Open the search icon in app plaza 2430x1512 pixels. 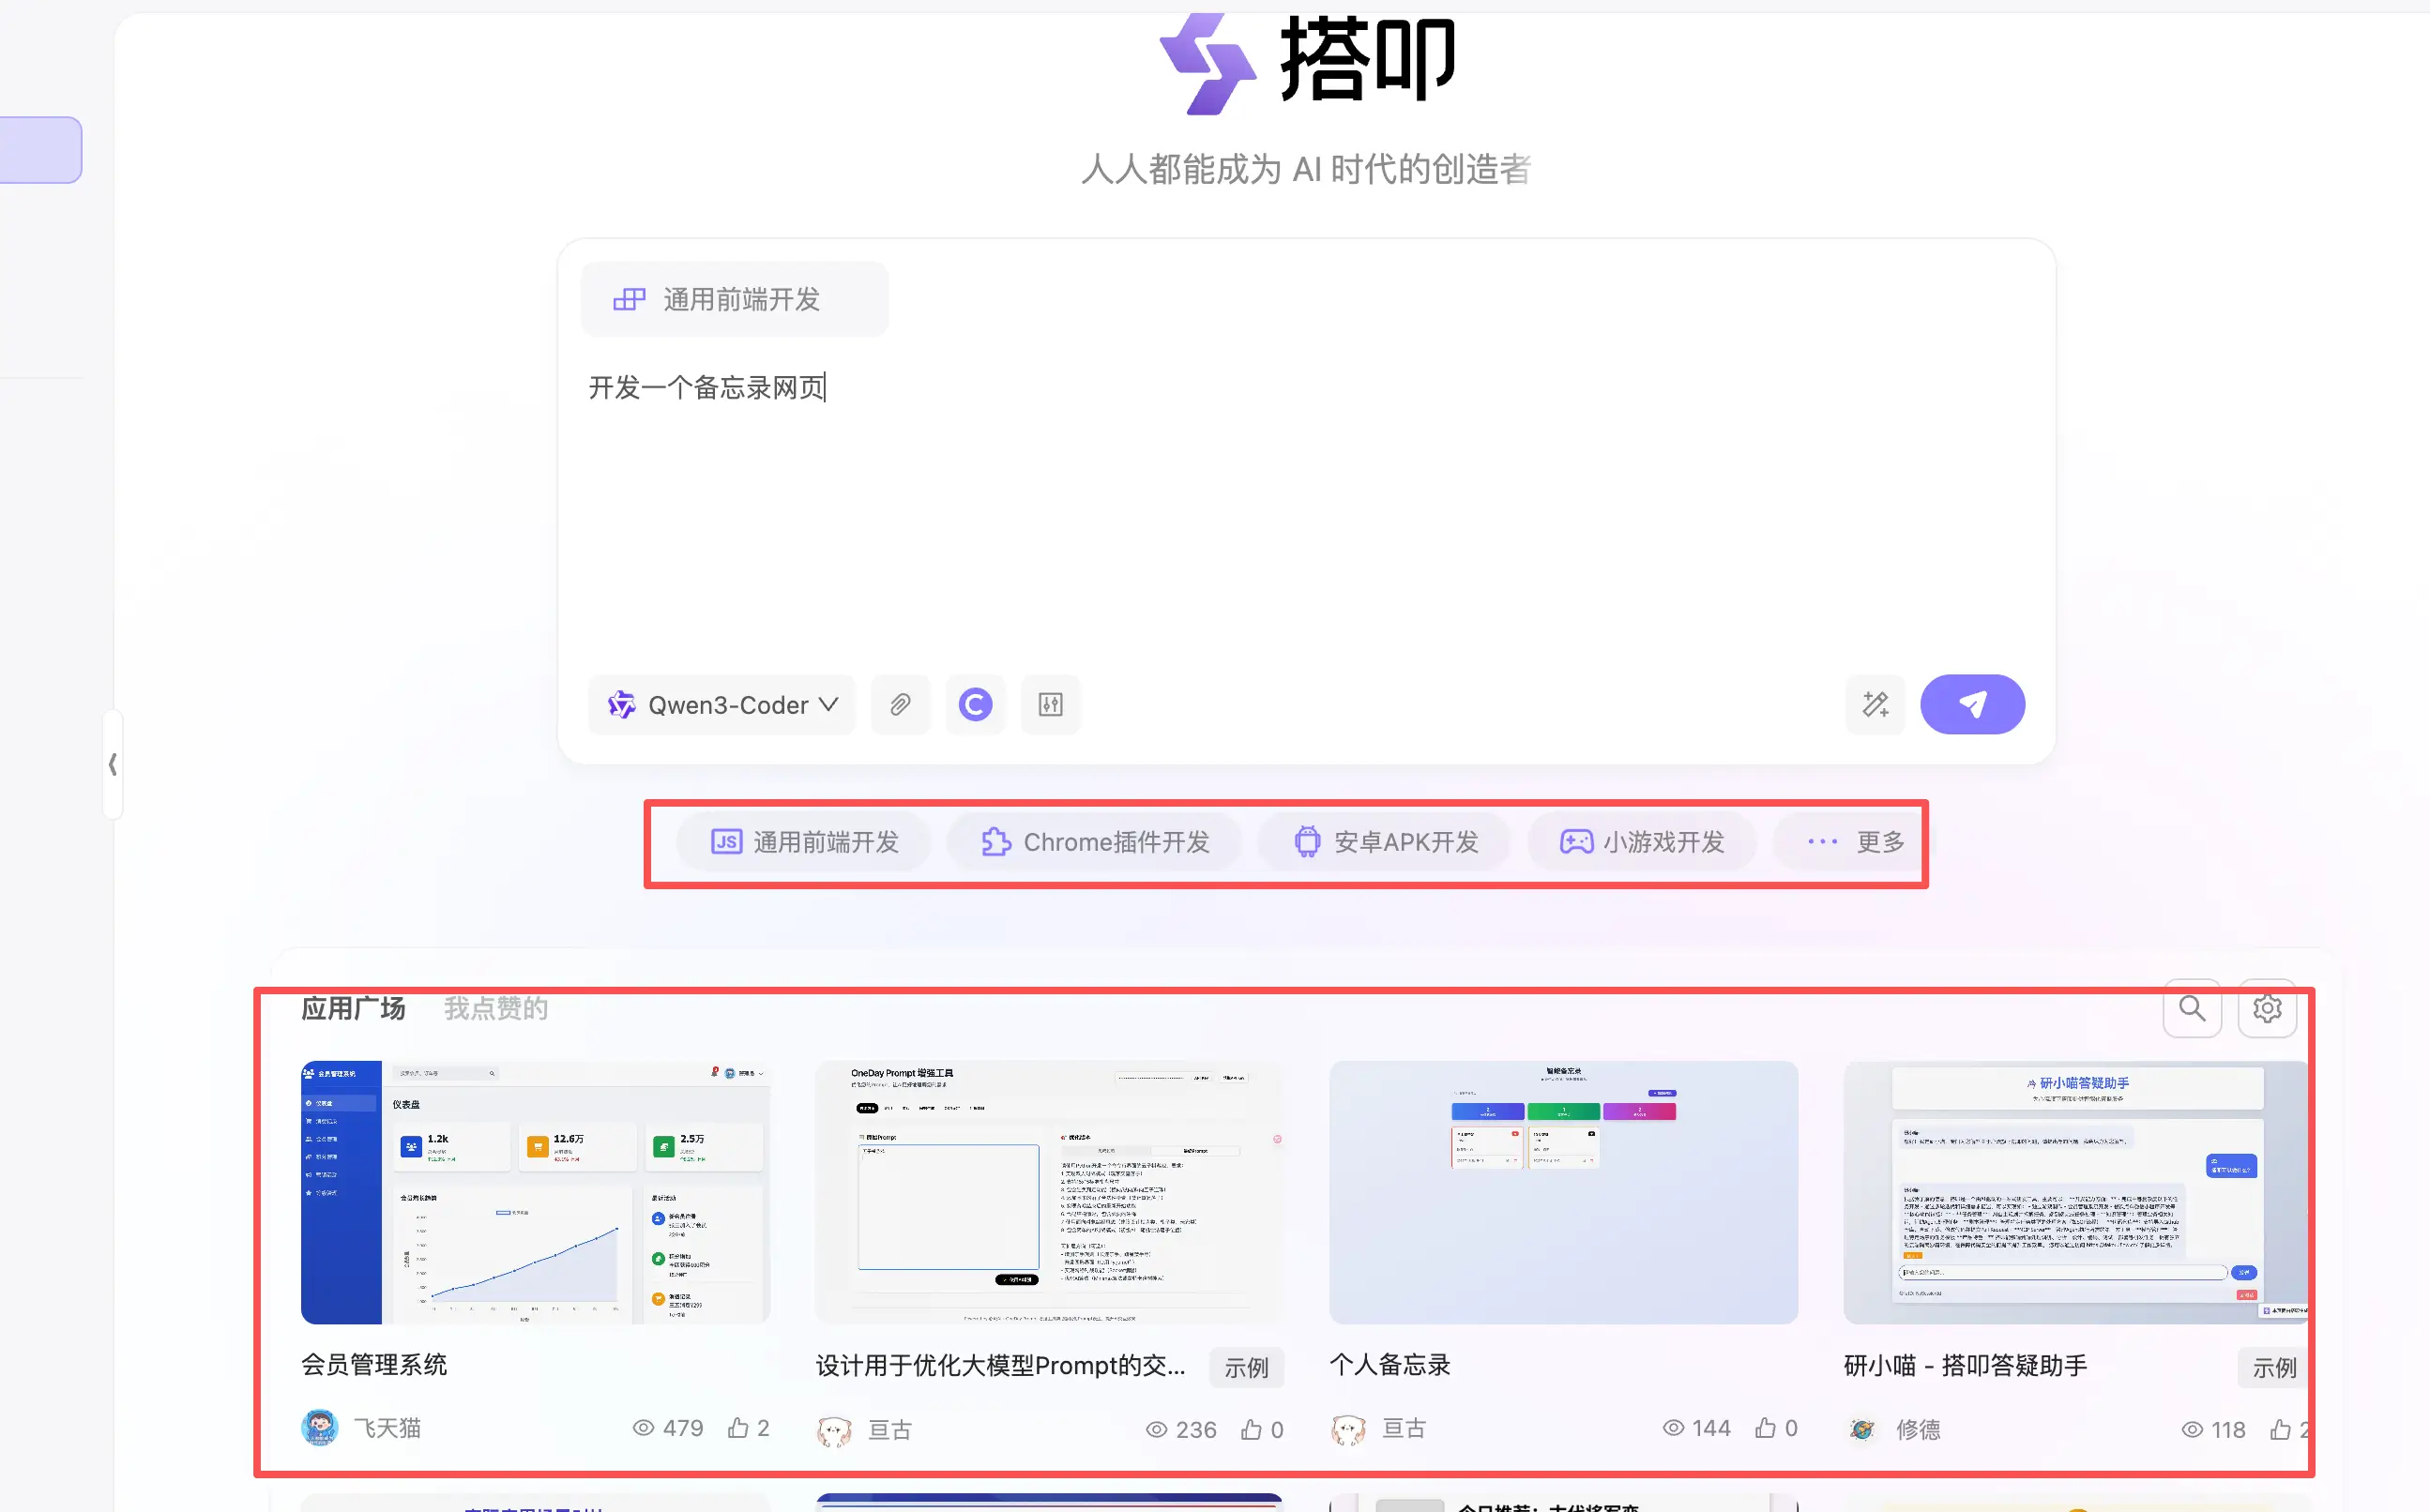2191,1008
